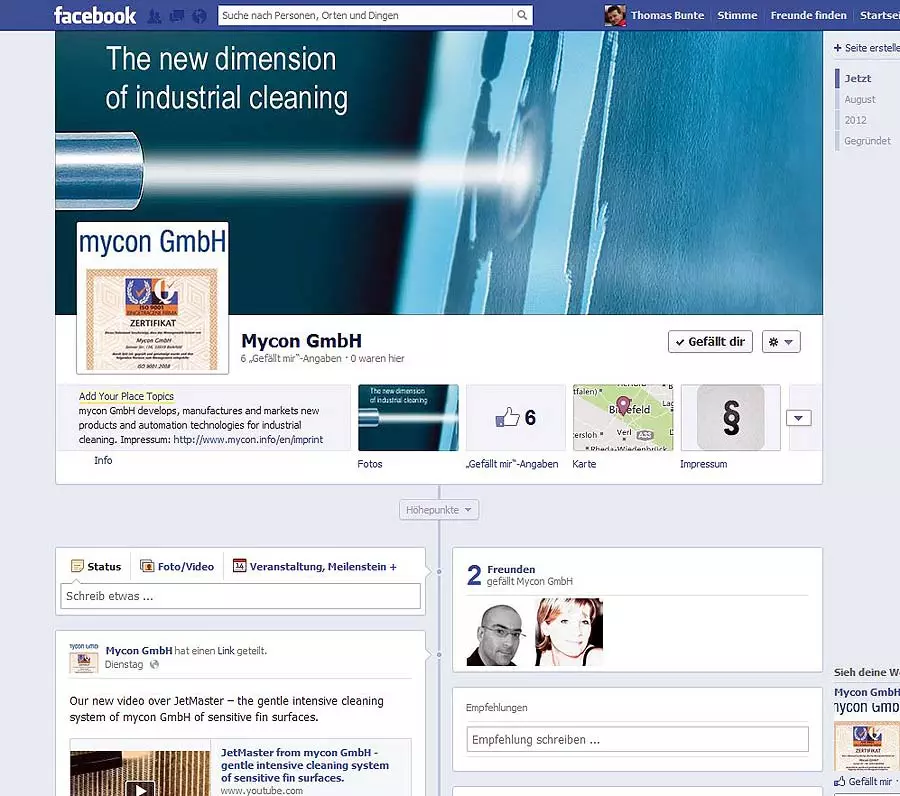Click the Mycon GmbH post avatar

click(x=84, y=658)
